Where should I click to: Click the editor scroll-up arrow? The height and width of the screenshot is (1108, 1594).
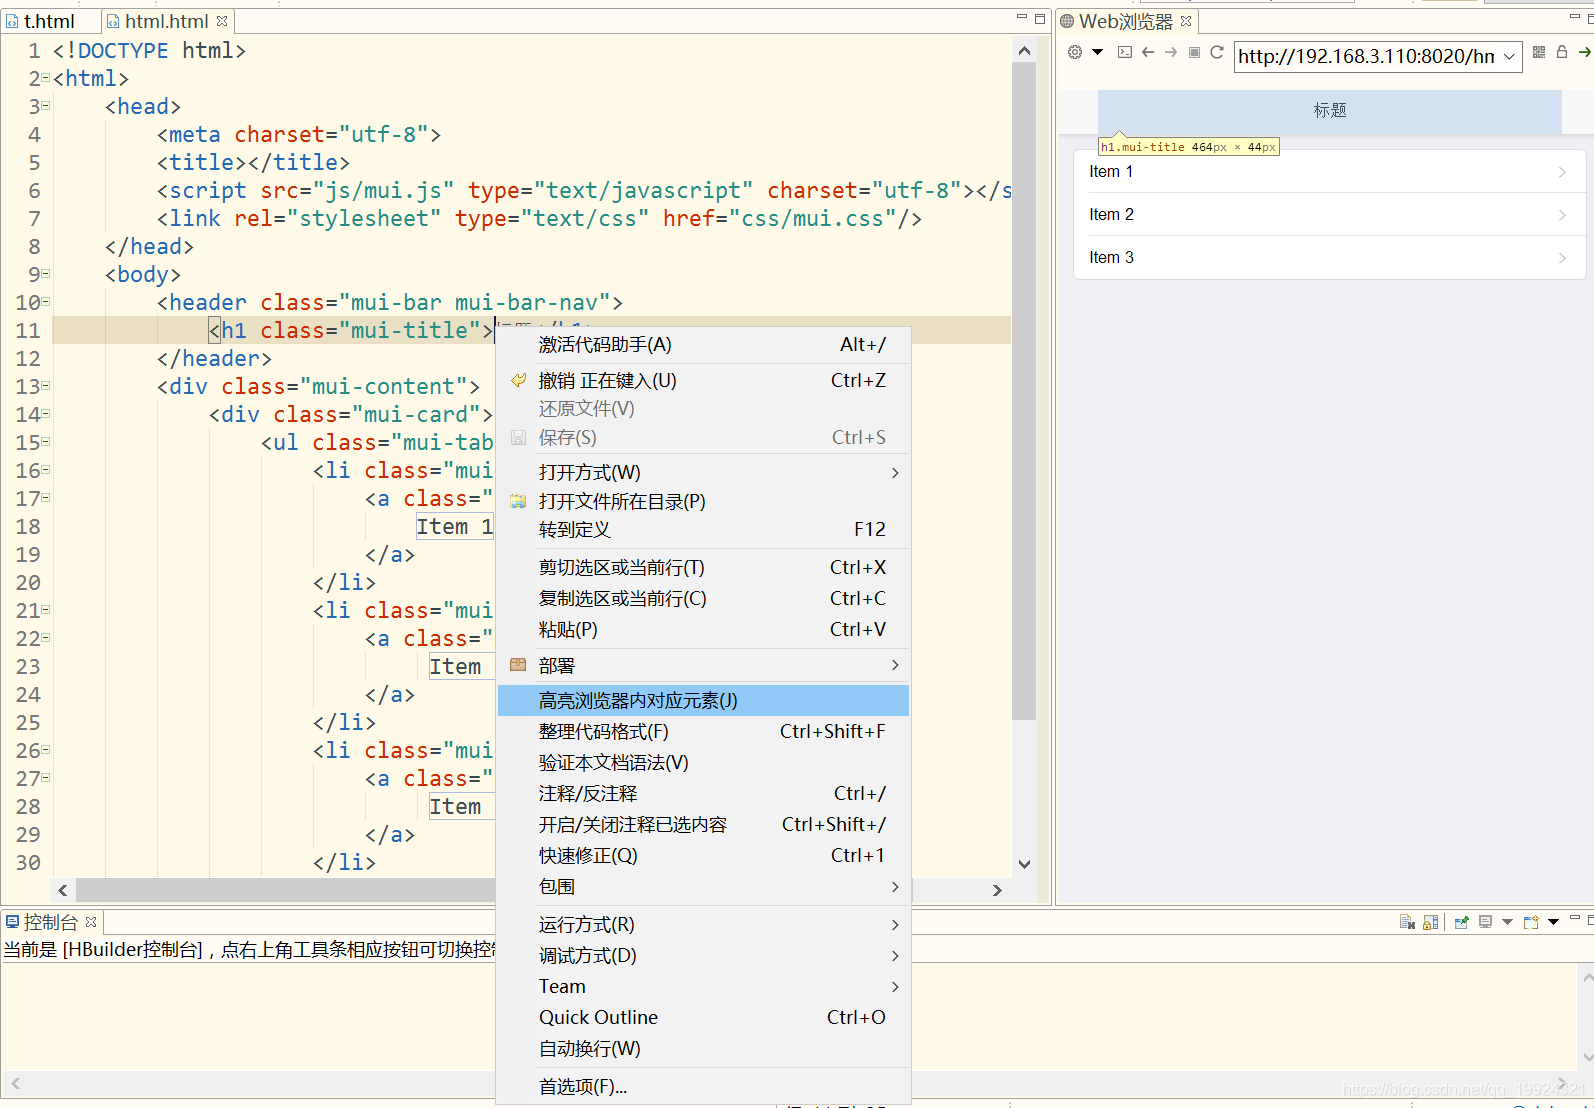[1024, 50]
